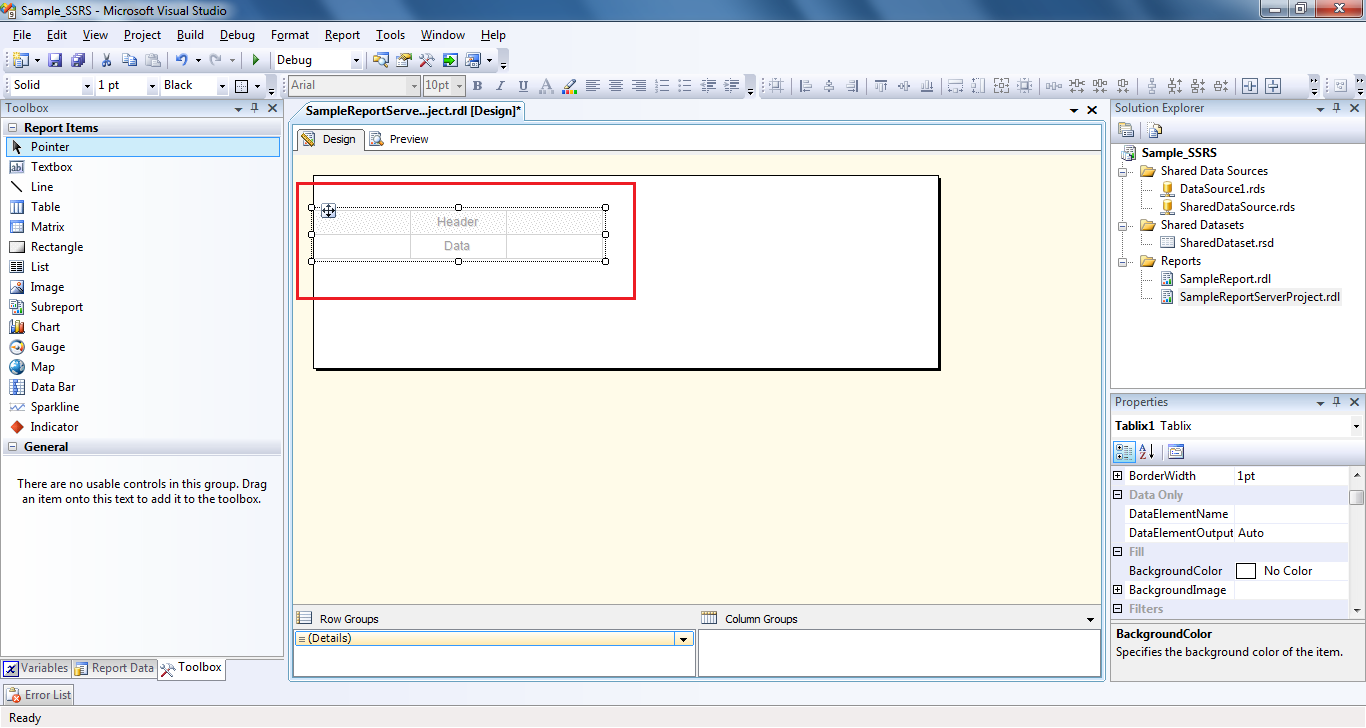
Task: Switch to the Variables tab
Action: pos(36,668)
